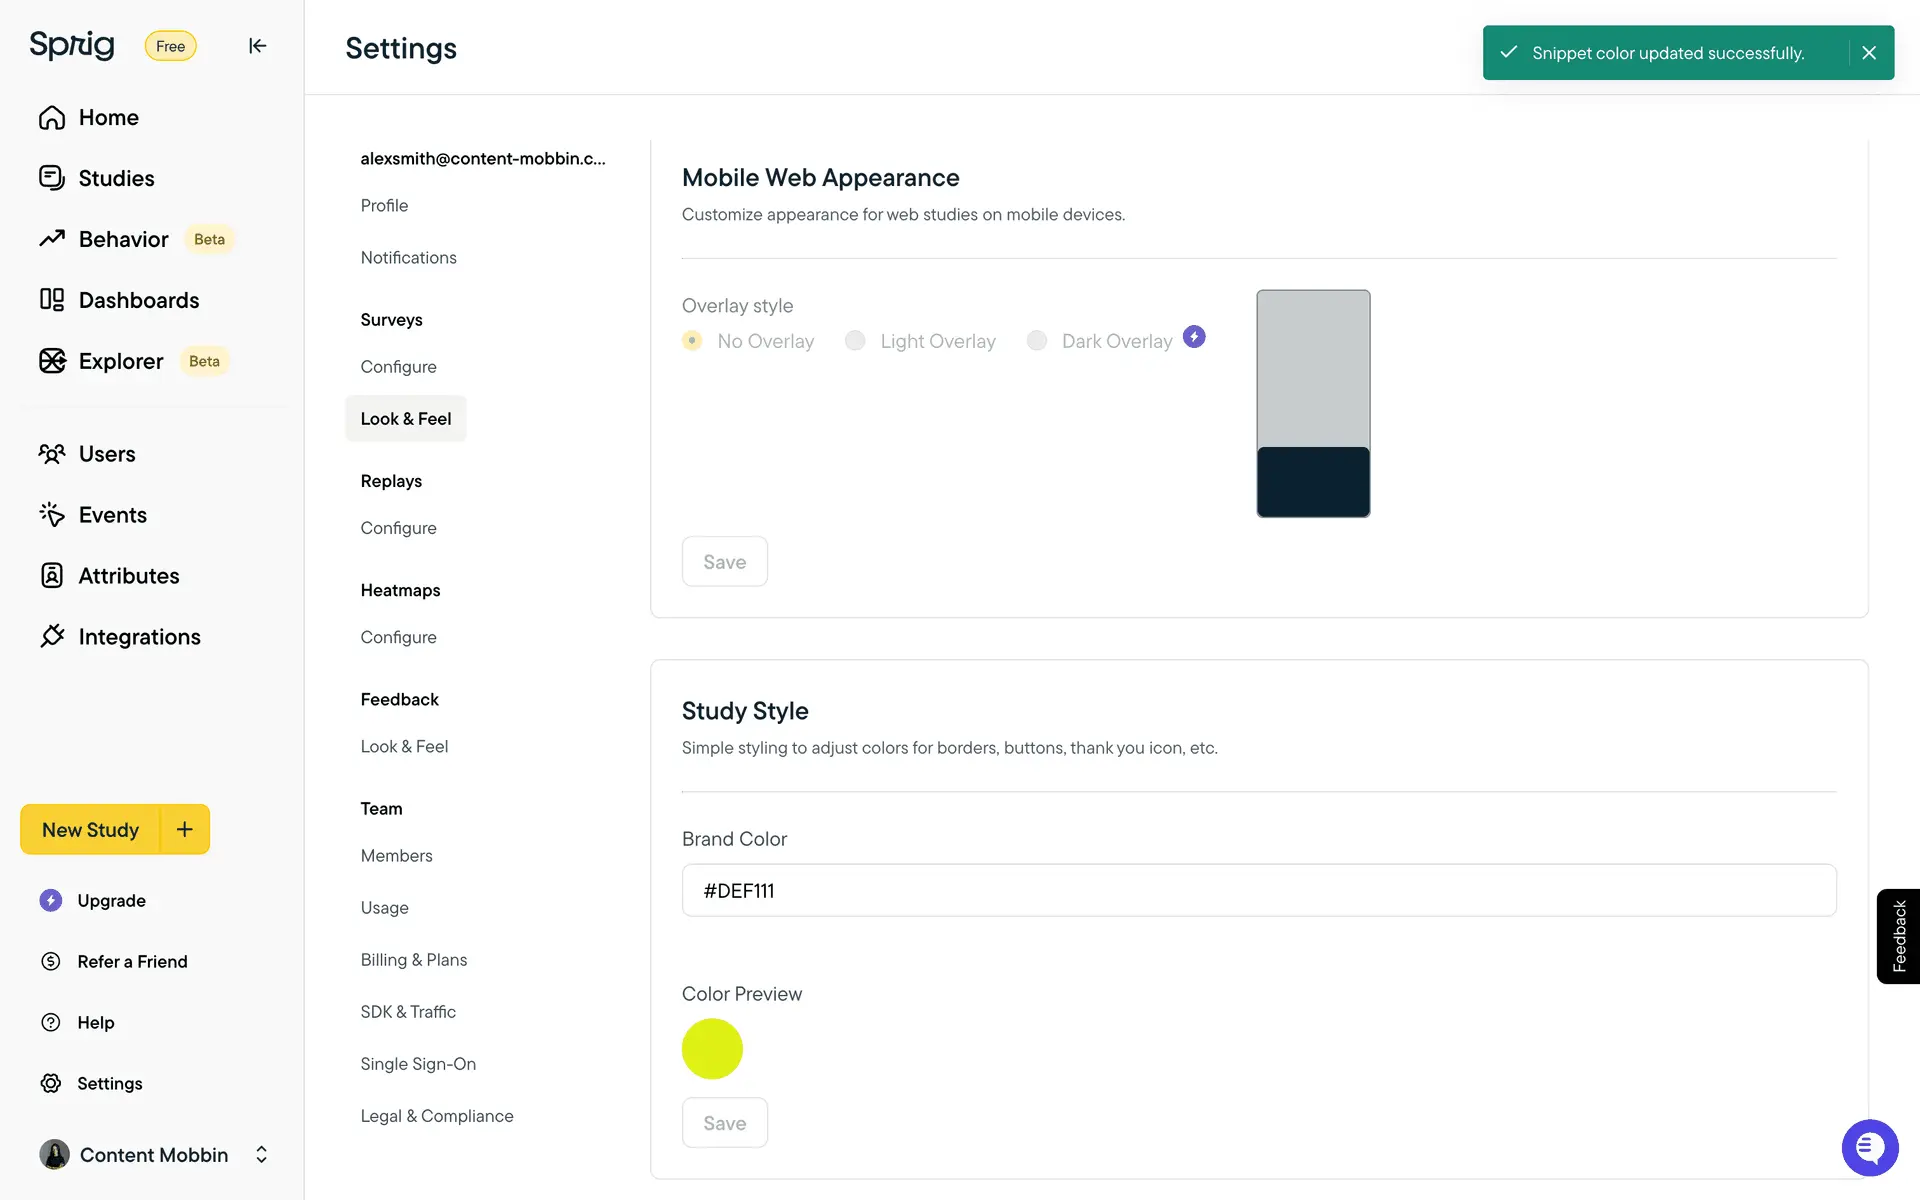Click the Events cursor icon
Image resolution: width=1920 pixels, height=1200 pixels.
click(52, 514)
